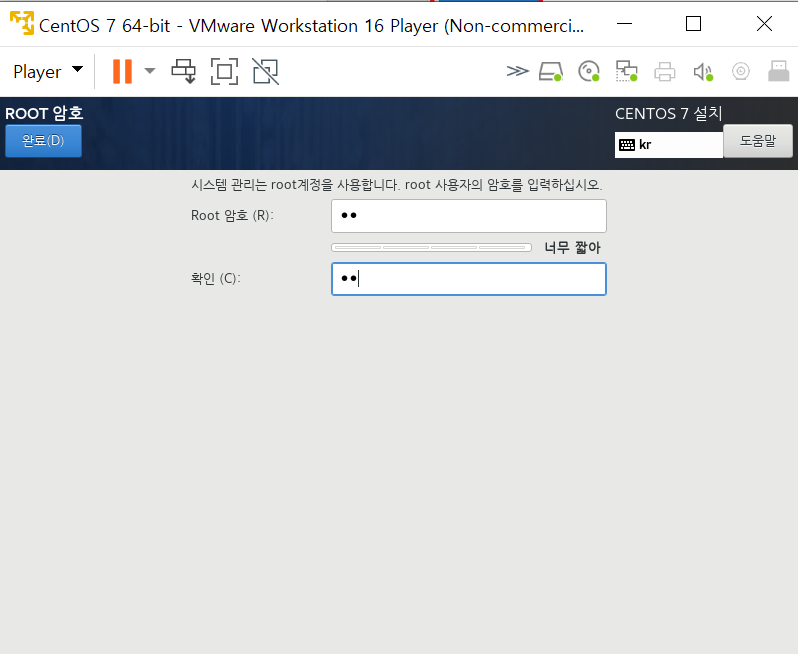Click the '확인 (C):' label
798x654 pixels.
pyautogui.click(x=216, y=279)
